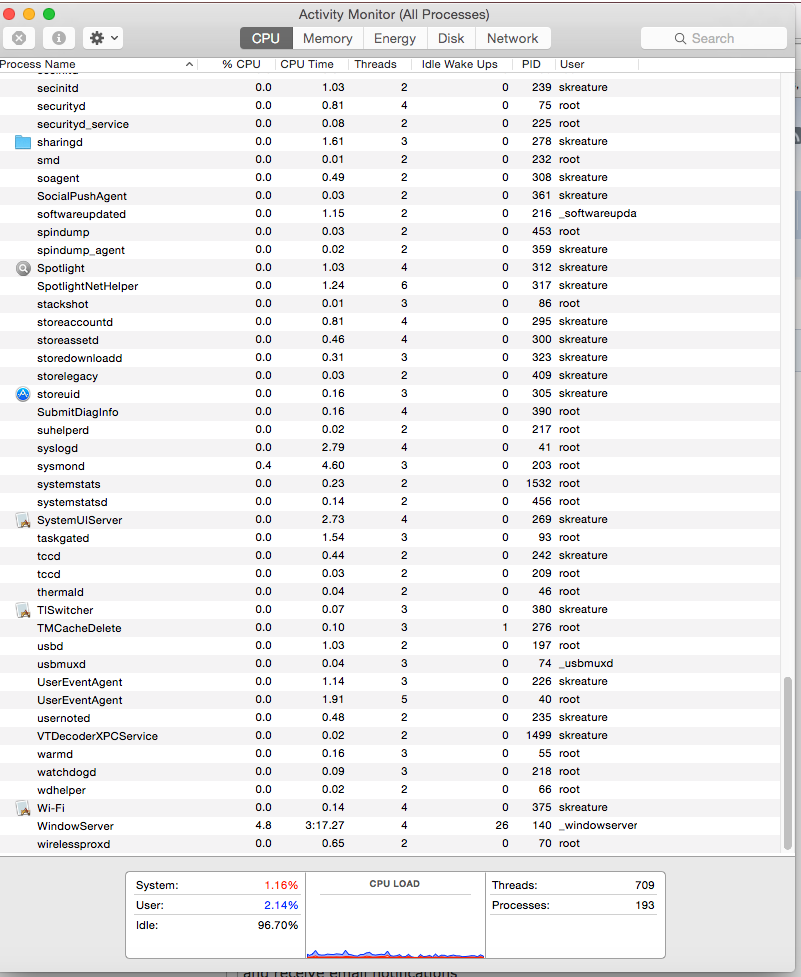The width and height of the screenshot is (801, 977).
Task: Click the Wi-Fi process icon
Action: click(23, 808)
